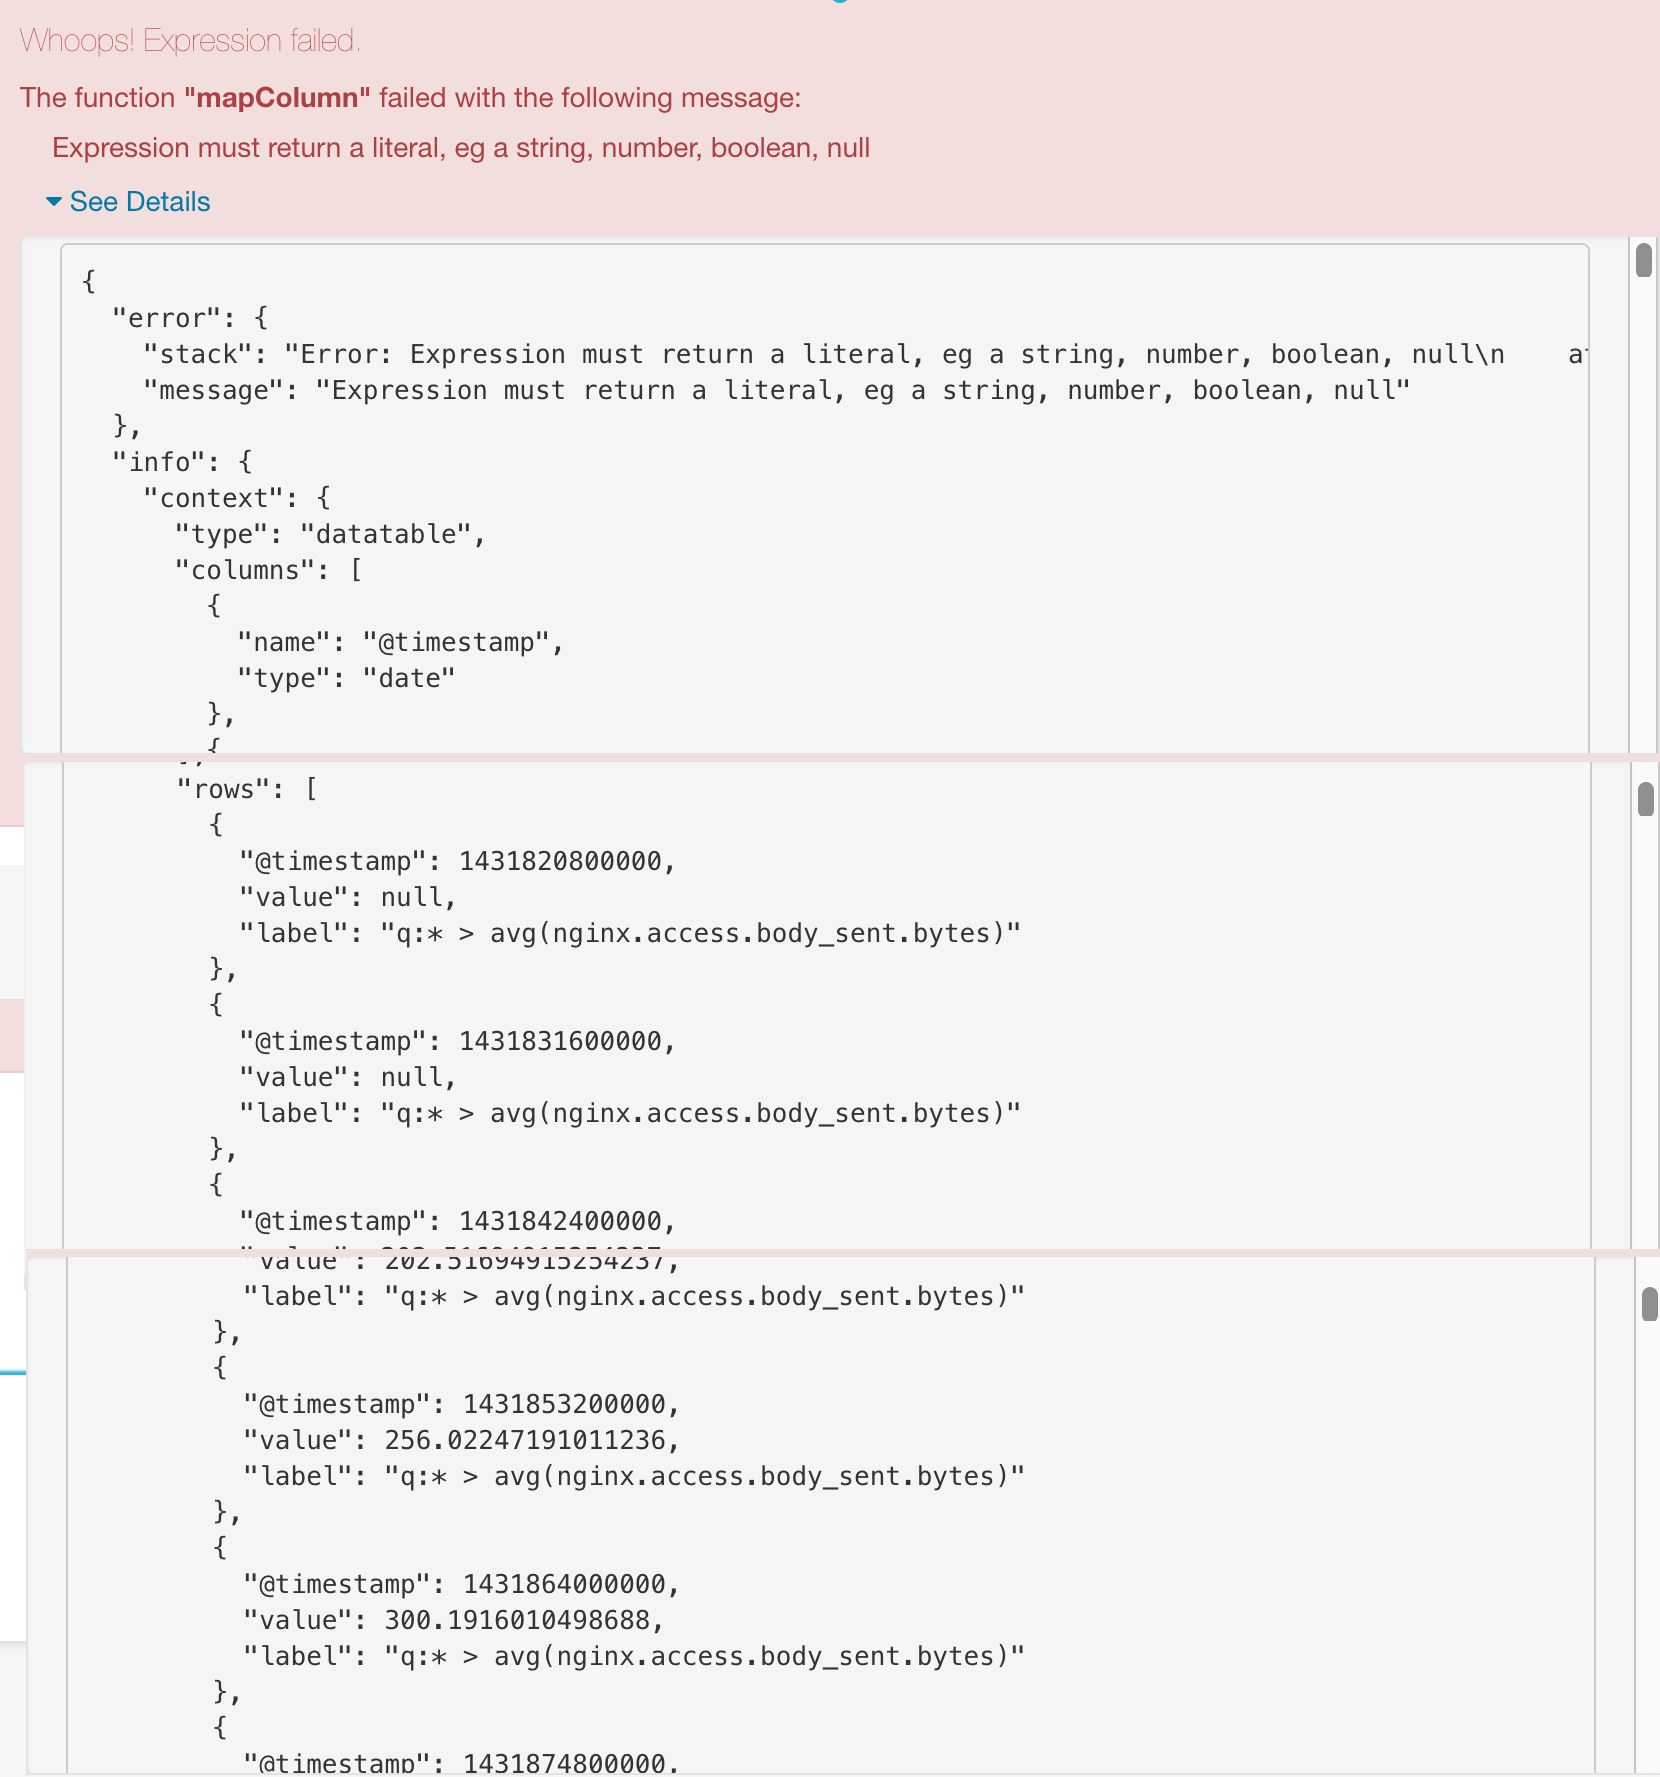Click the value 300.1916010498688
Viewport: 1660px width, 1777px height.
coord(517,1620)
